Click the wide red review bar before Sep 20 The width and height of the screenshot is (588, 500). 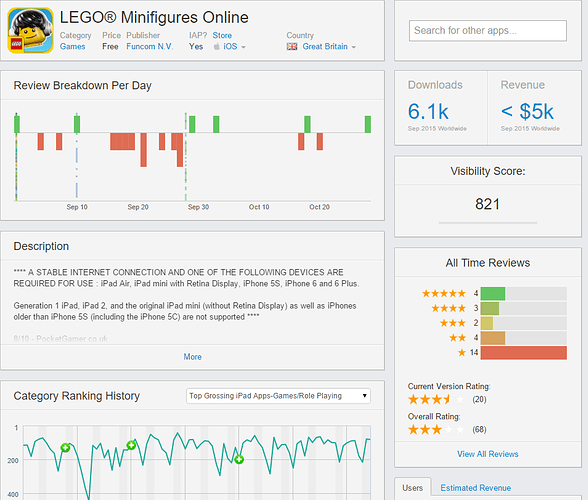[122, 141]
